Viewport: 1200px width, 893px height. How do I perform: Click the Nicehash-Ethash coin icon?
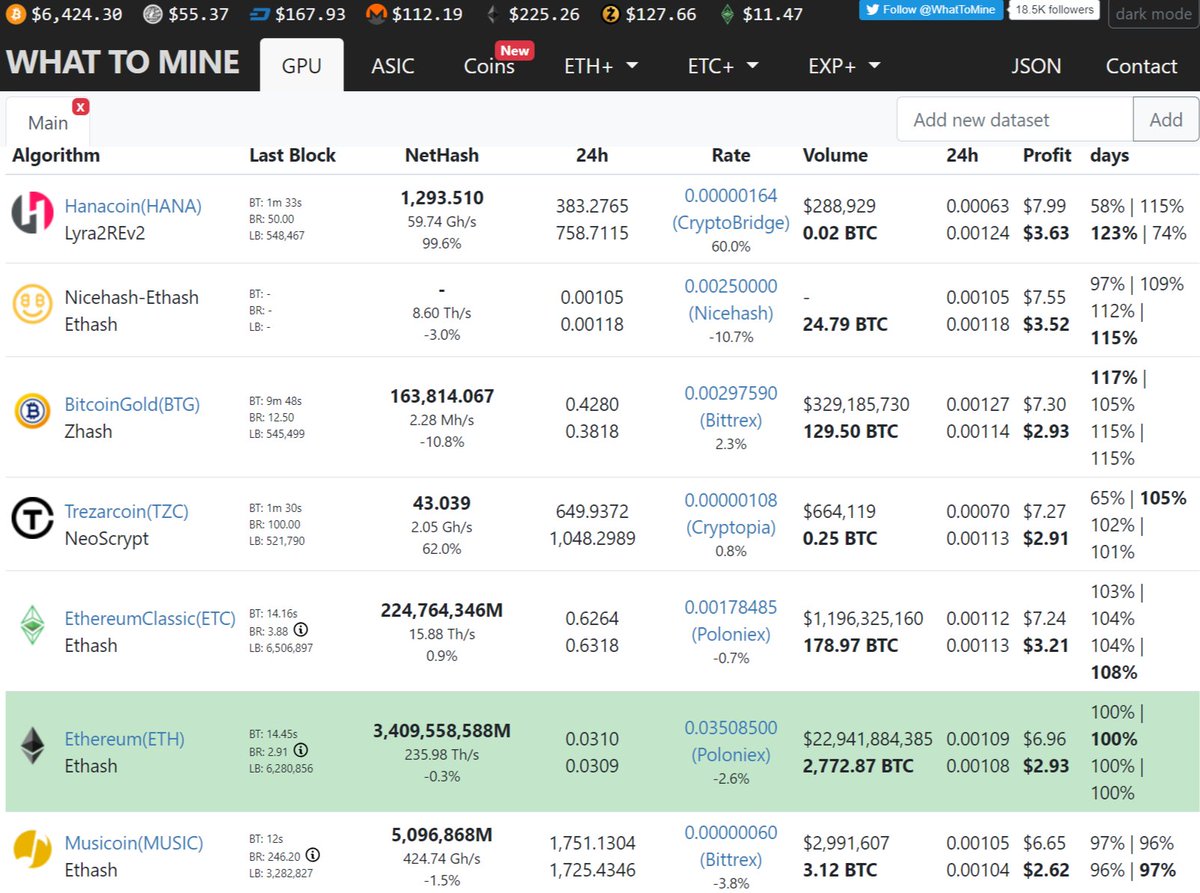click(x=31, y=304)
